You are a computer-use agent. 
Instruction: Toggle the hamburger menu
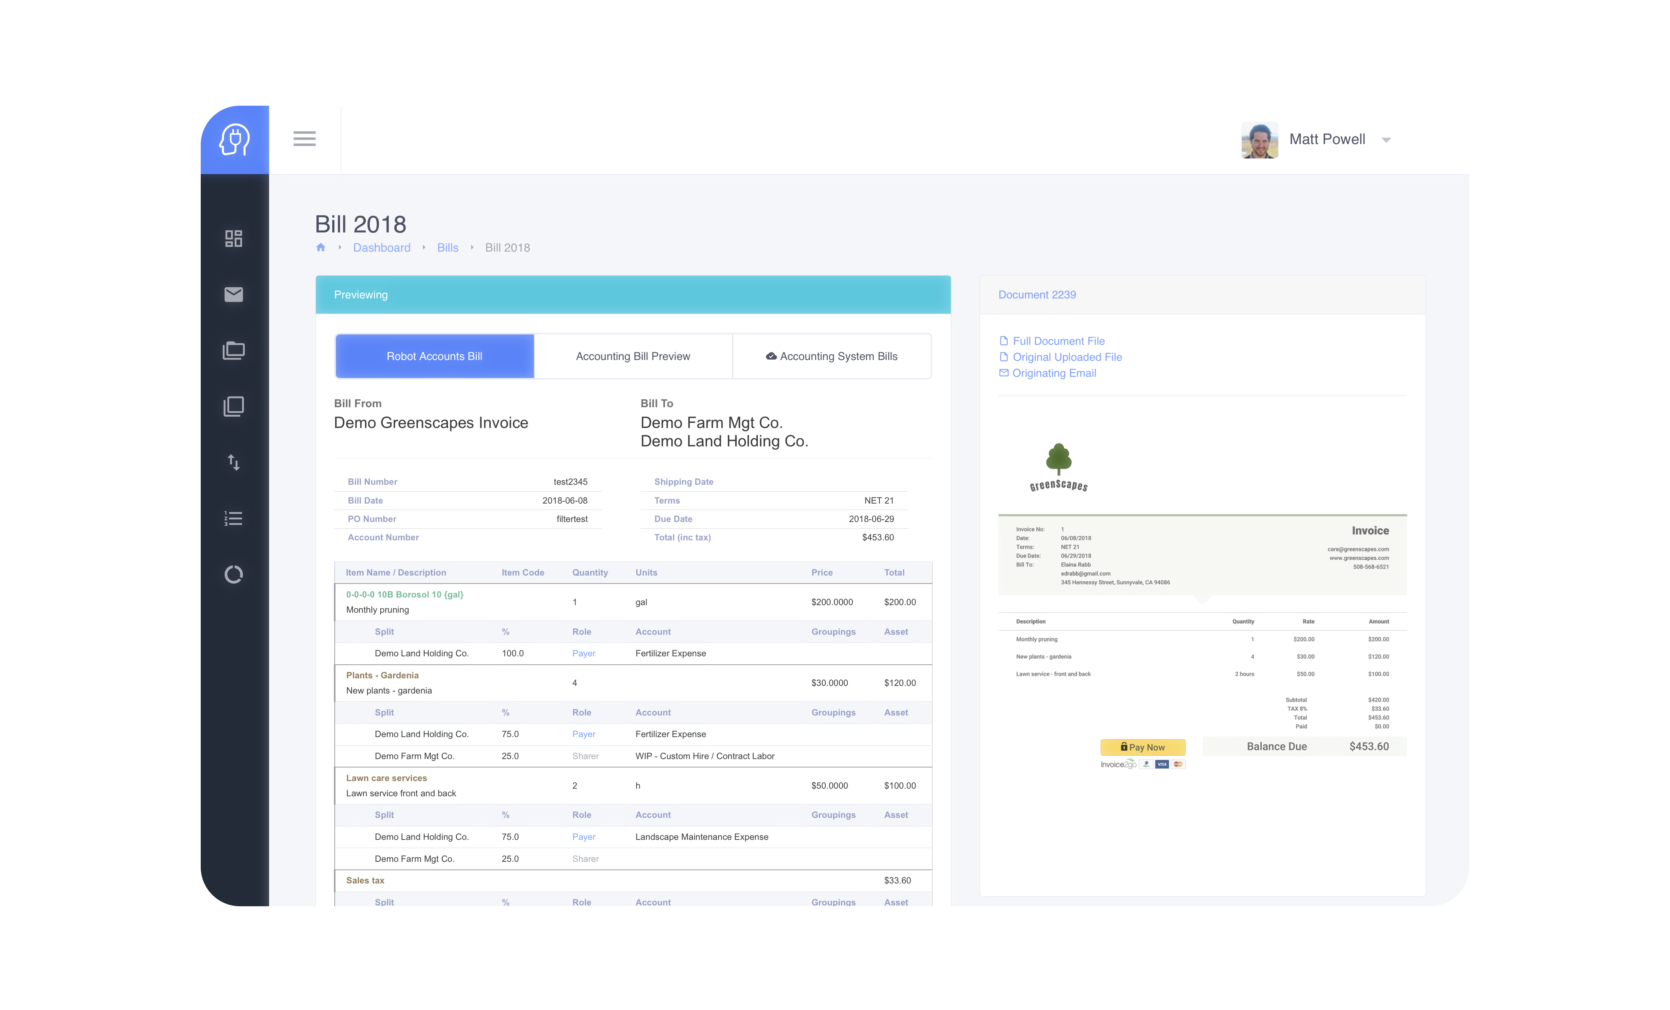pos(304,139)
